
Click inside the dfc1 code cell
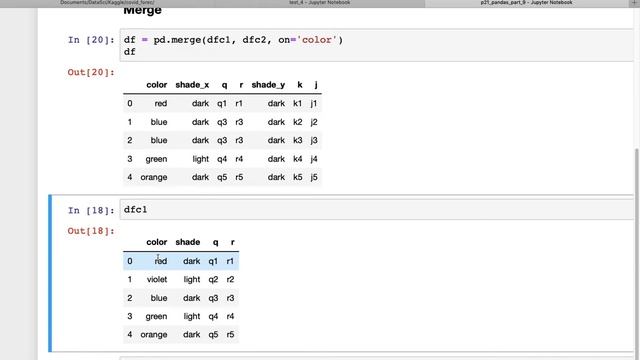point(376,210)
